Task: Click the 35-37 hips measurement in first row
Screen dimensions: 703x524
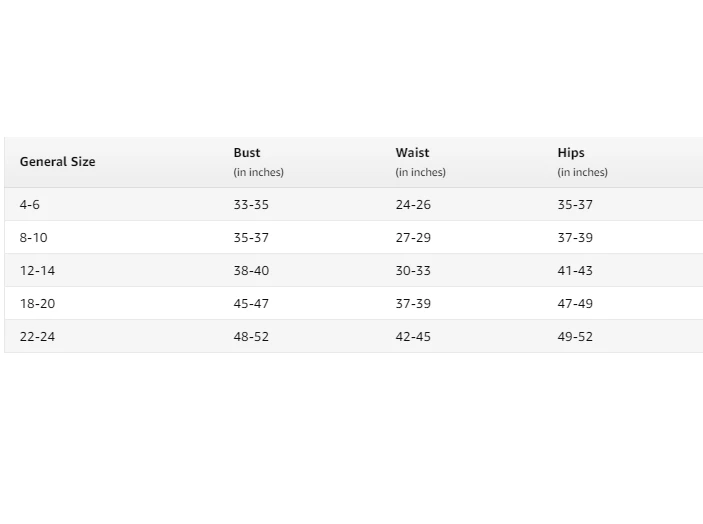Action: 575,204
